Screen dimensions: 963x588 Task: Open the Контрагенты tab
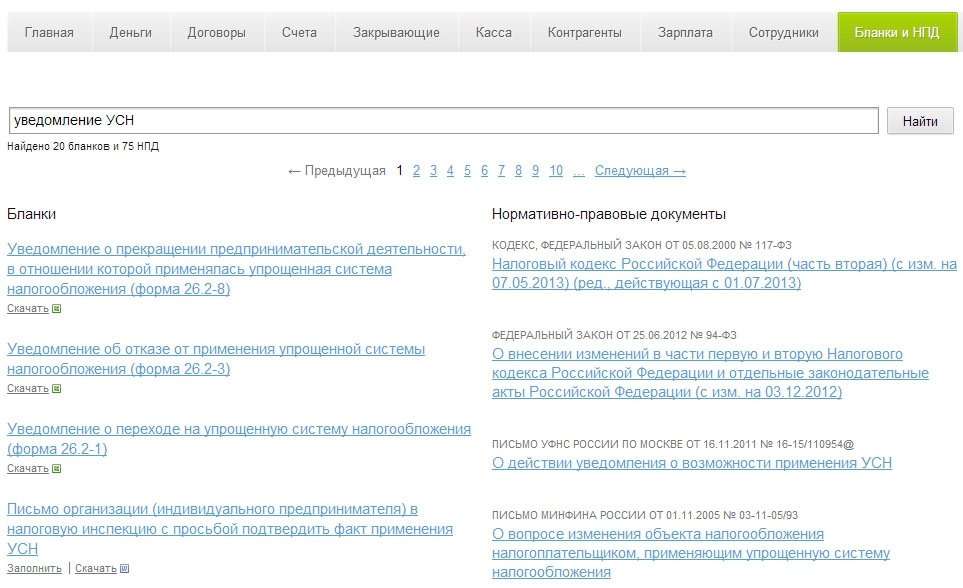pyautogui.click(x=585, y=33)
